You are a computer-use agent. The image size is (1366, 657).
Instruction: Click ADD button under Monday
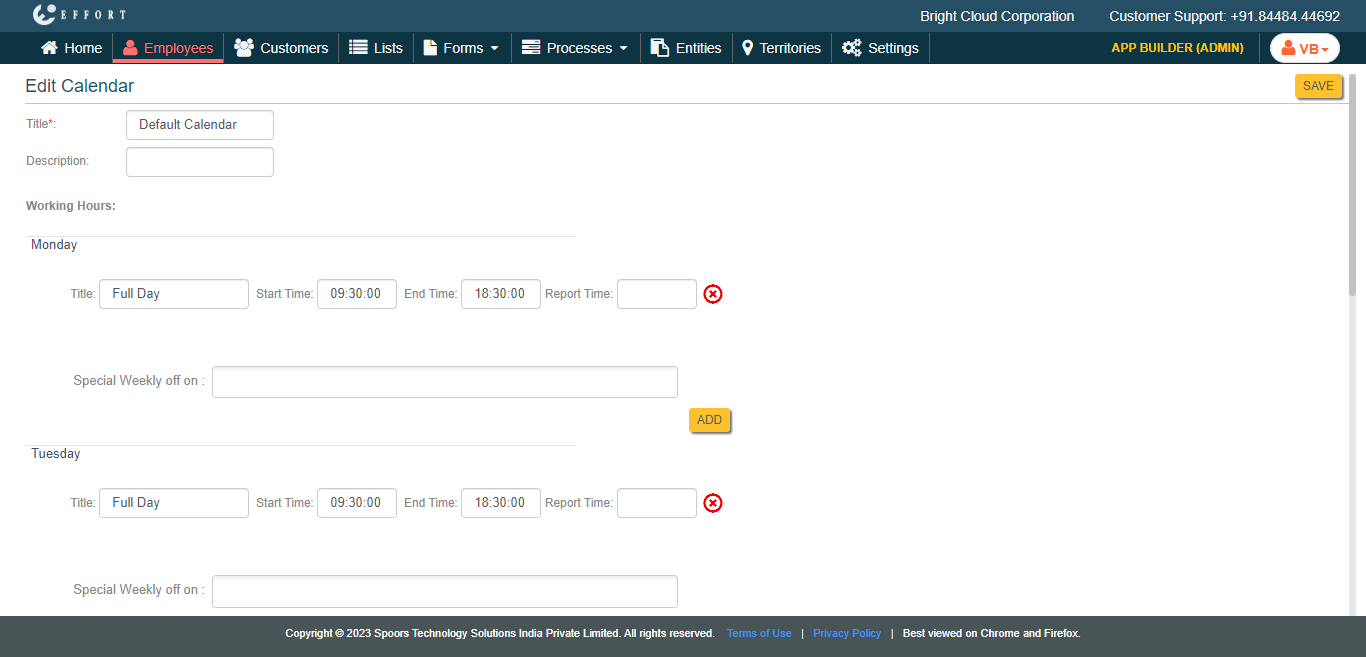tap(709, 420)
